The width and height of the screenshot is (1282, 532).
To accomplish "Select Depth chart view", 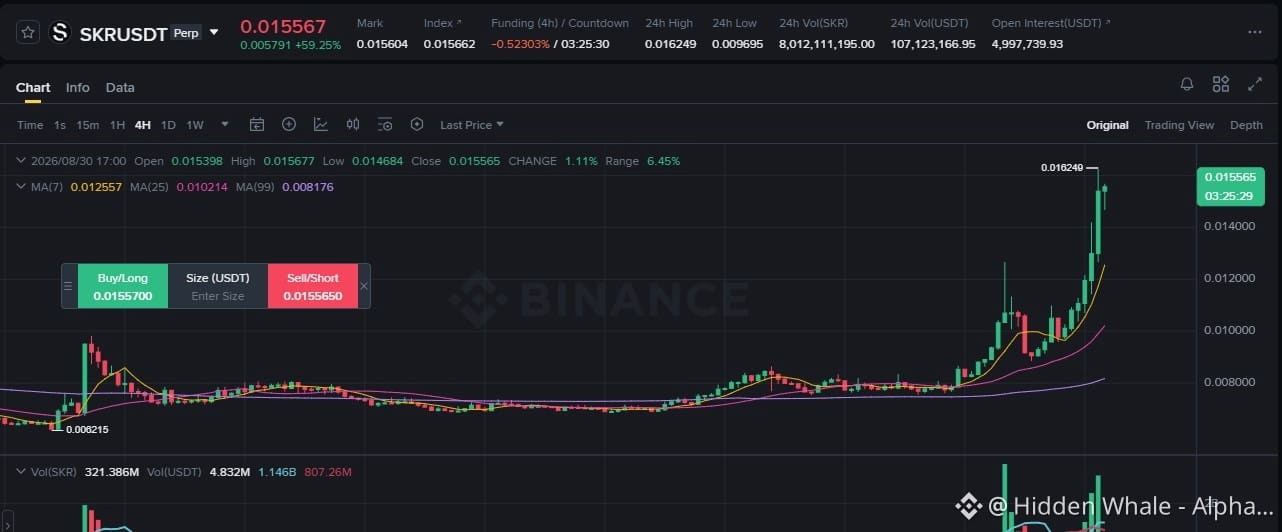I will [x=1246, y=125].
